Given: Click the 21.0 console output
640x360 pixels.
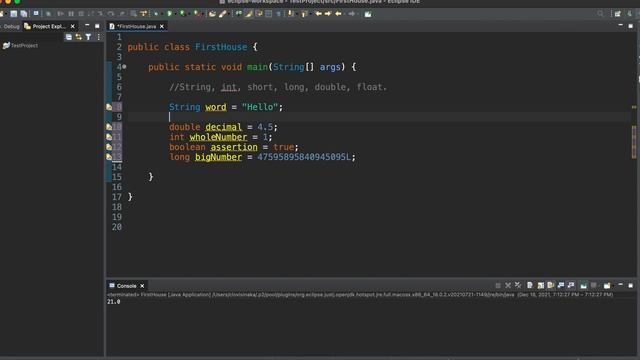Looking at the screenshot, I should [113, 302].
